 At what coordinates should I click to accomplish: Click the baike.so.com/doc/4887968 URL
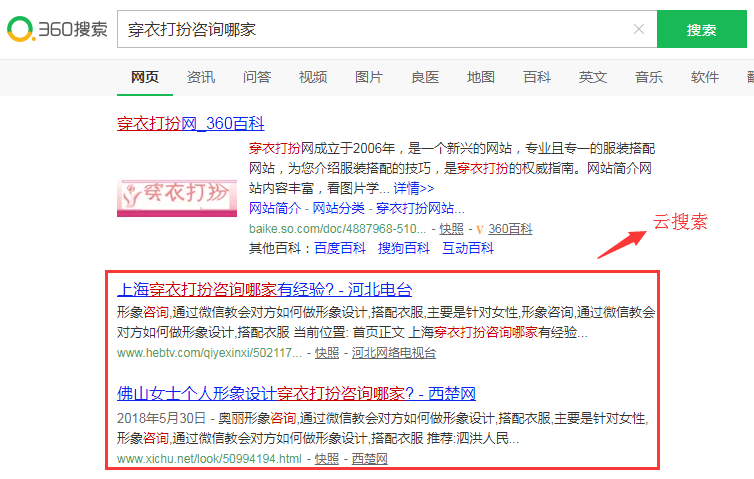(x=337, y=229)
